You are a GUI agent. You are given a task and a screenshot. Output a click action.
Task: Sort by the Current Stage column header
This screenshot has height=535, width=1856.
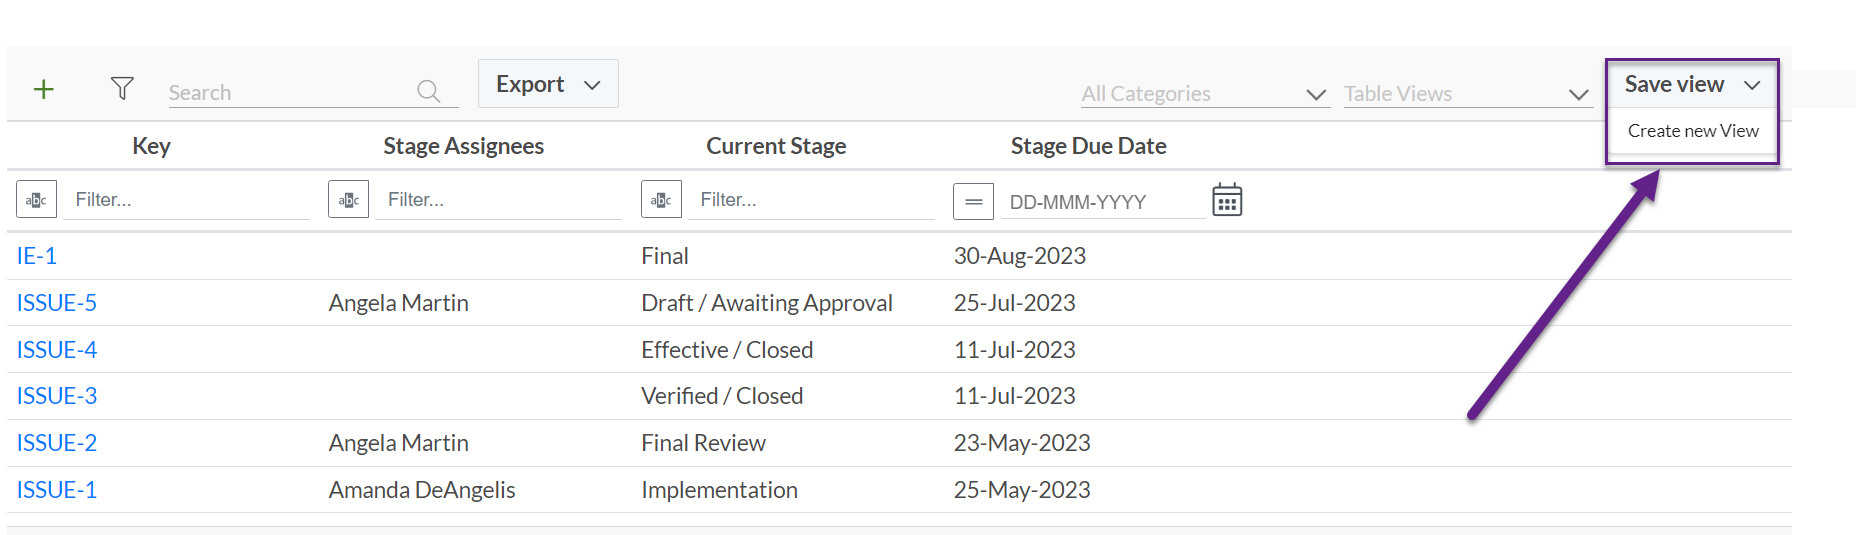[776, 146]
